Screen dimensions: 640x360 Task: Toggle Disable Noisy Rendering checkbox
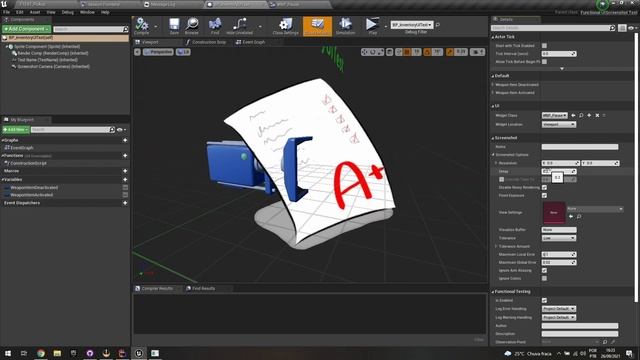click(x=544, y=187)
